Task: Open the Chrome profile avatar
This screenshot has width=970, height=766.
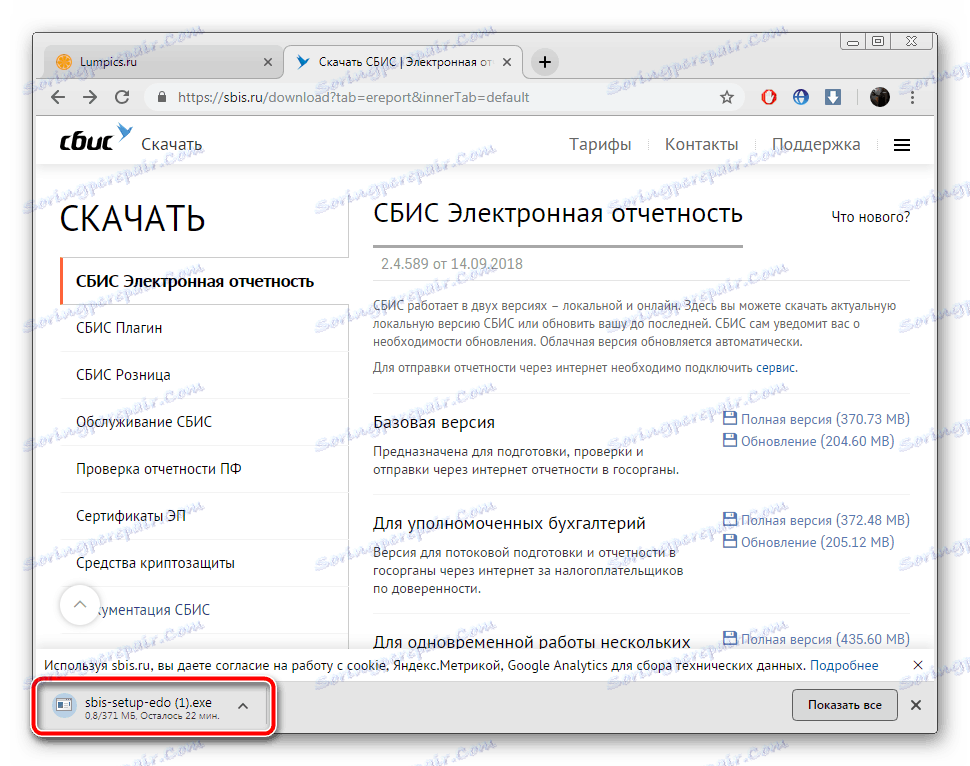Action: [880, 97]
